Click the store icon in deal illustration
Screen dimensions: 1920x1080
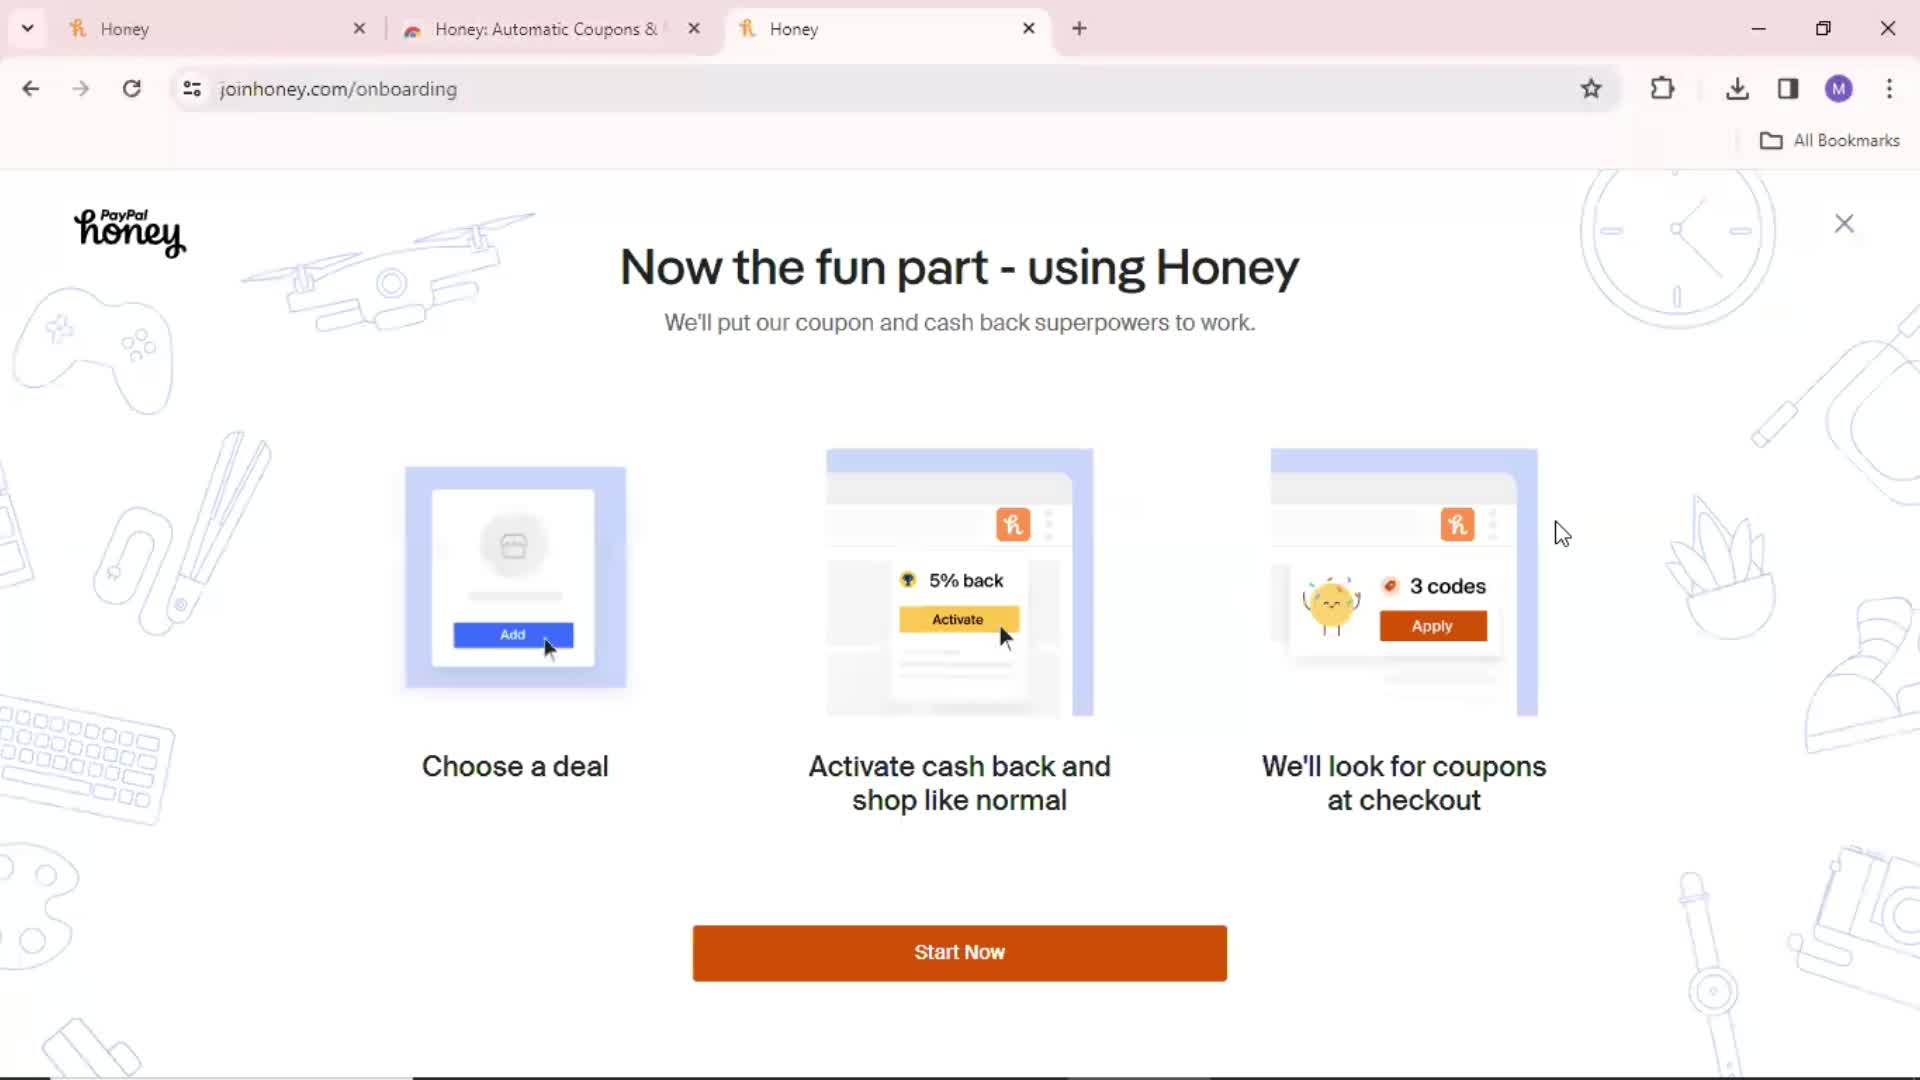(x=514, y=545)
